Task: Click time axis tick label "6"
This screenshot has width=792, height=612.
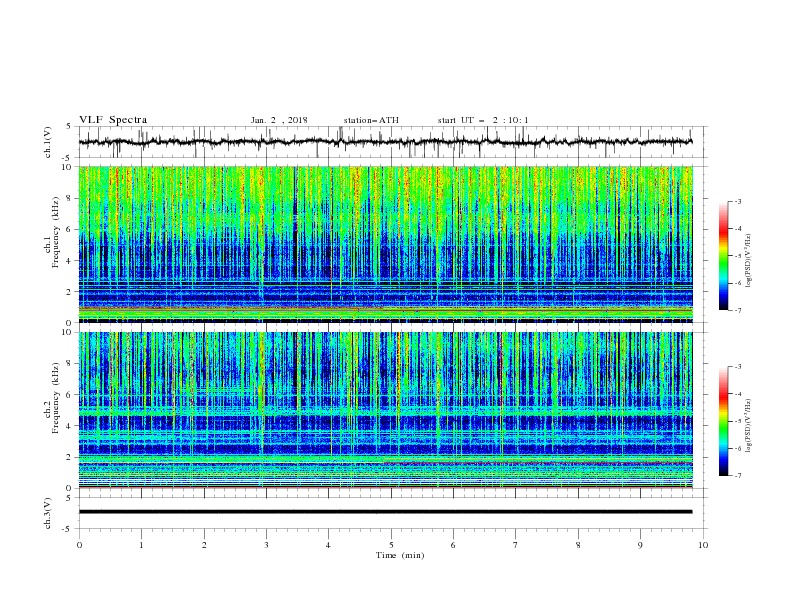Action: (x=453, y=545)
